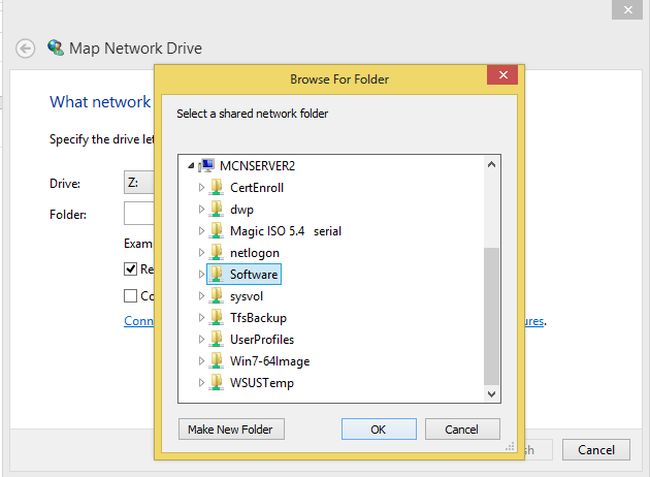Select the Magic ISO 5.4 serial label
Viewport: 650px width, 477px height.
pyautogui.click(x=286, y=231)
